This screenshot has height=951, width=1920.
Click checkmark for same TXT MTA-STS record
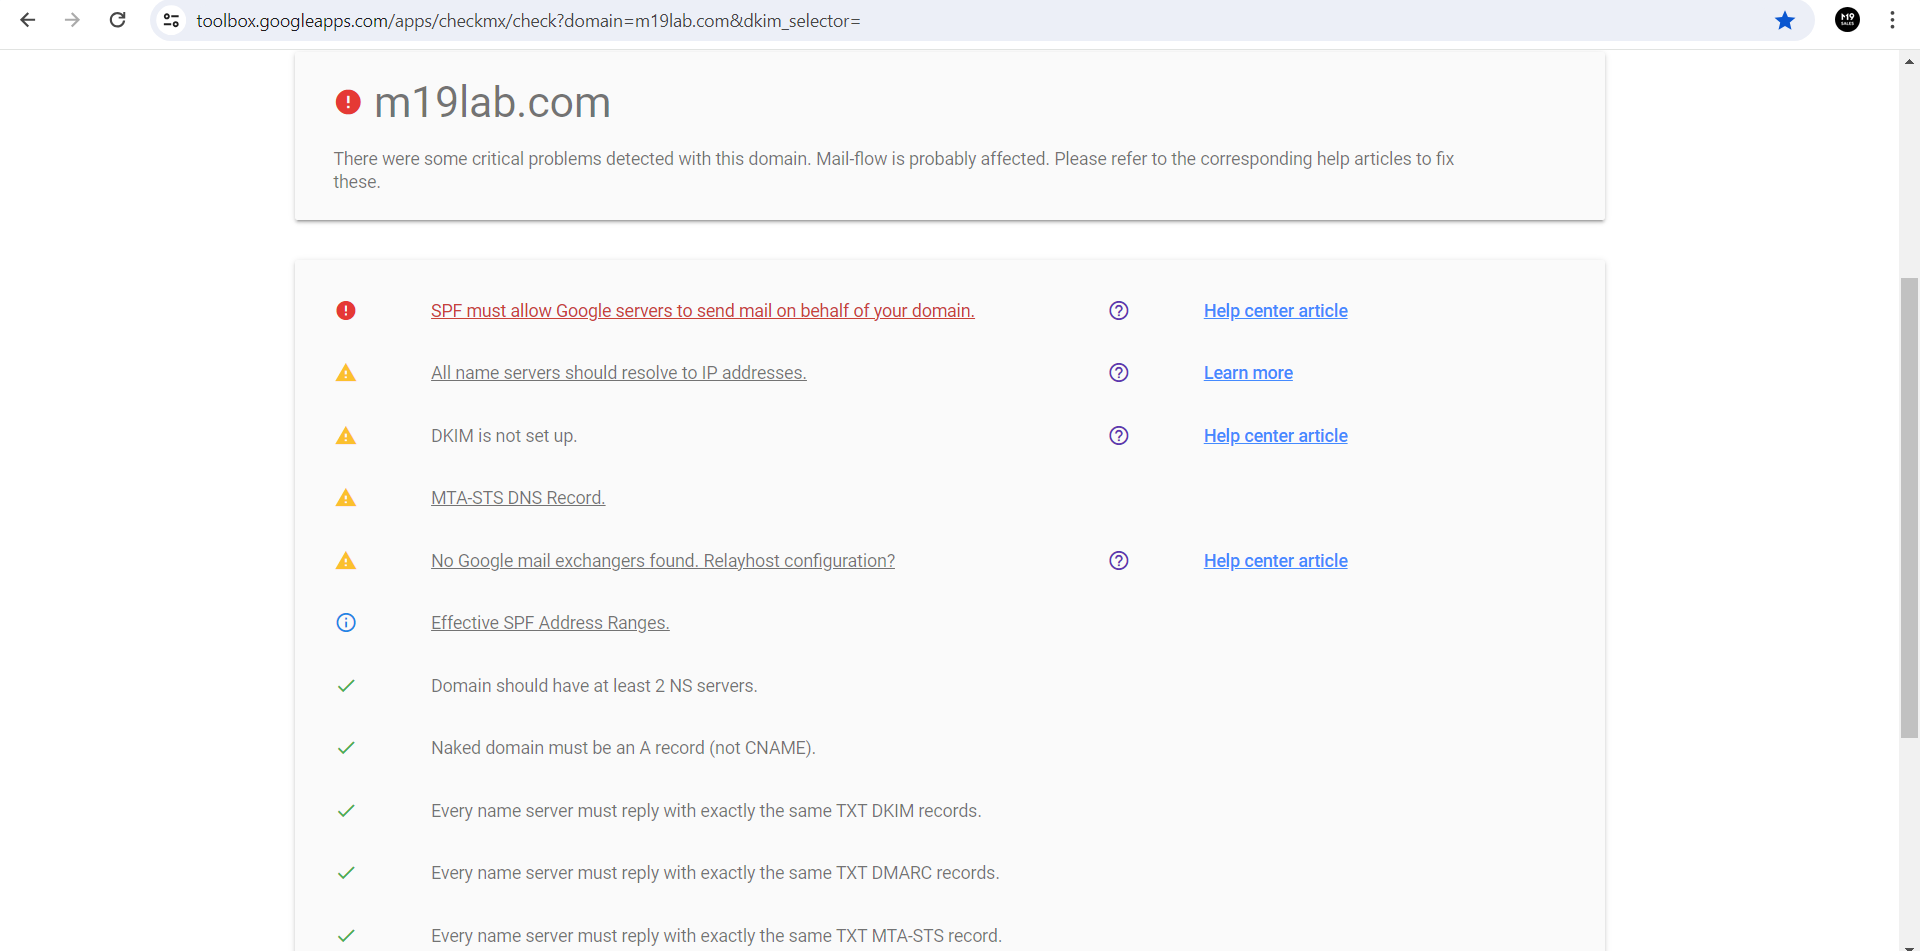click(x=346, y=936)
